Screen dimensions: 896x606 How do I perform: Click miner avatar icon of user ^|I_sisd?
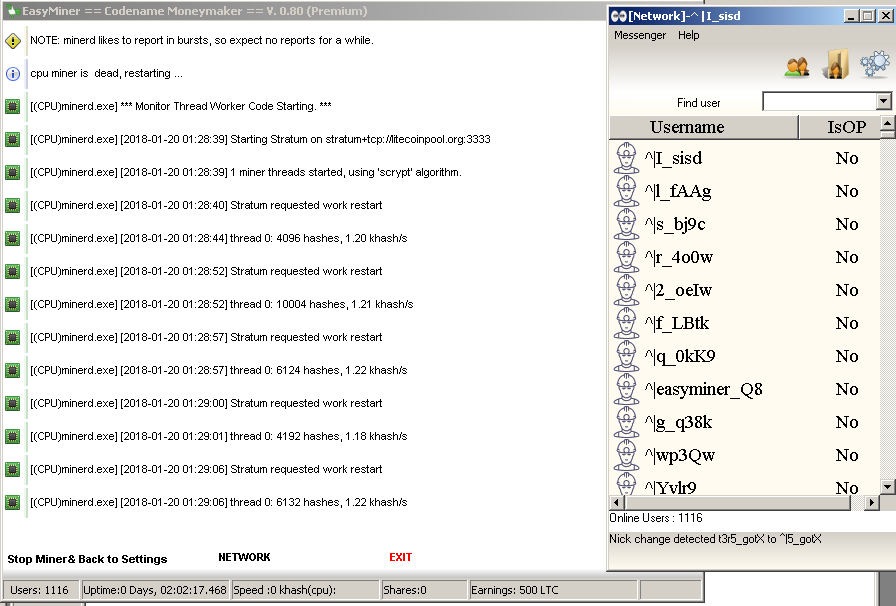pyautogui.click(x=626, y=158)
